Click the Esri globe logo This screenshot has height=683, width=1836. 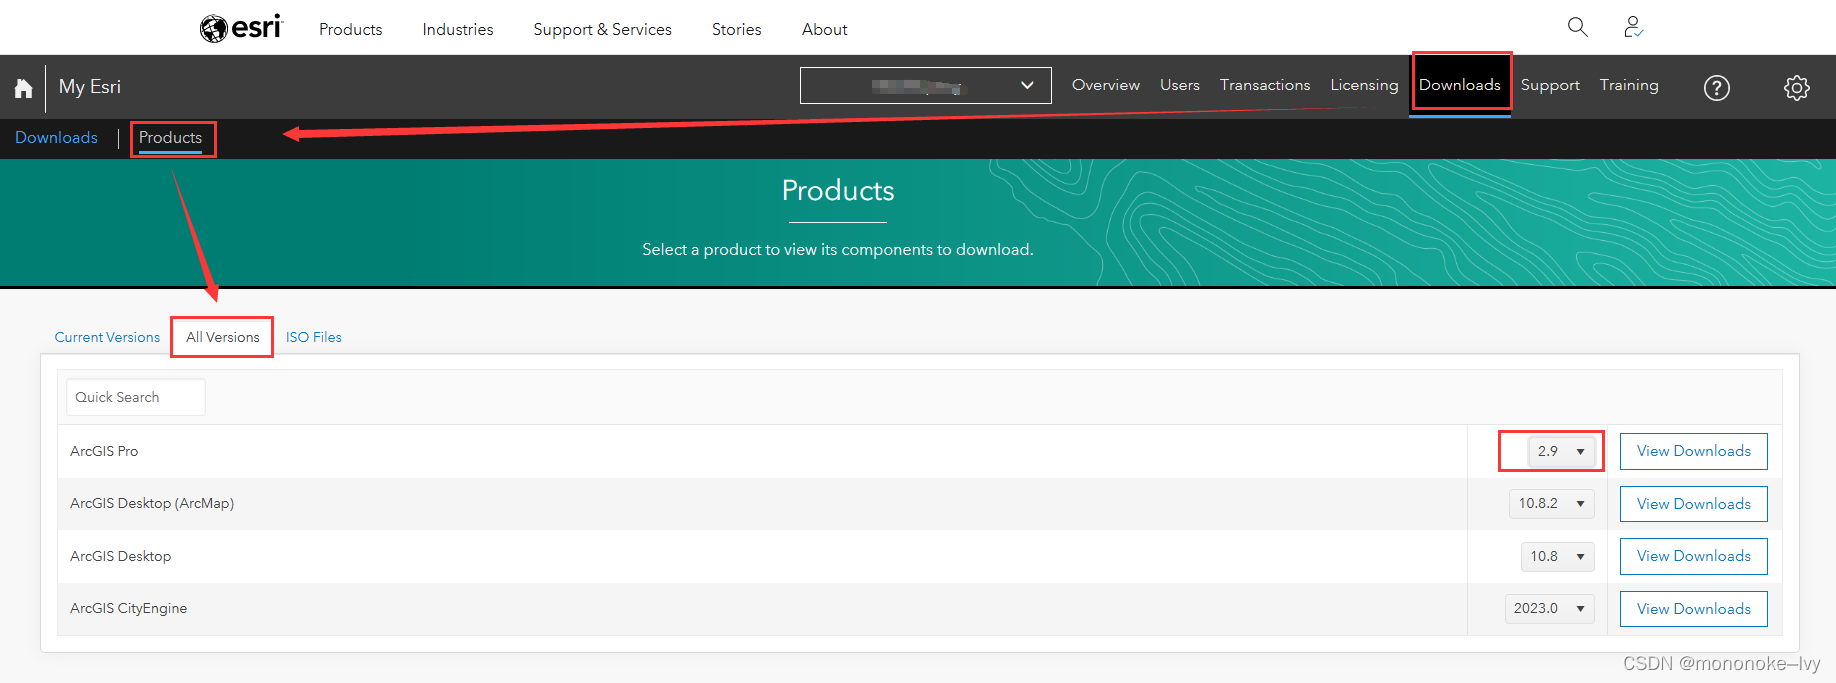point(241,28)
